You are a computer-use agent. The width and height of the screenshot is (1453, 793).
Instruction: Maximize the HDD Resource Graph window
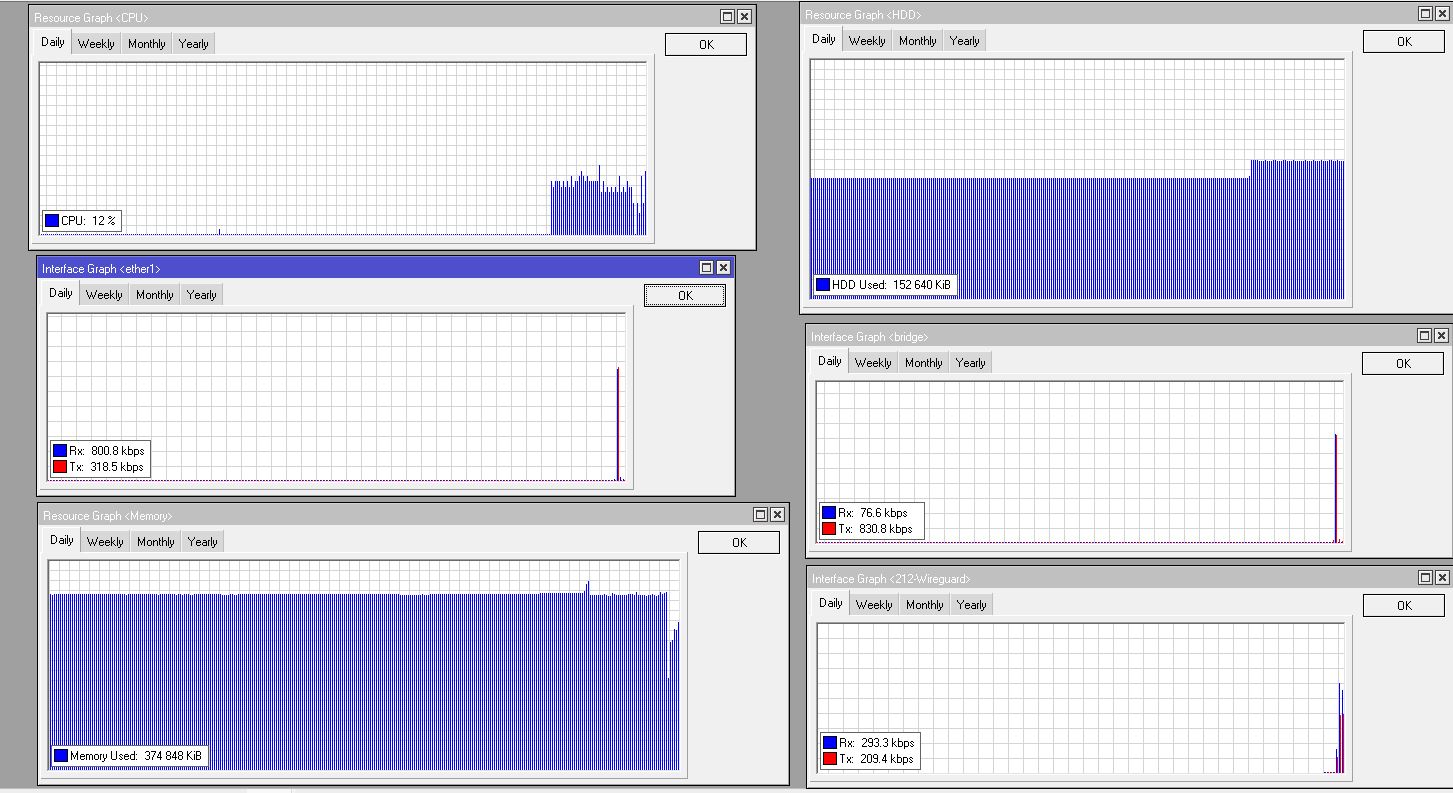click(1425, 14)
